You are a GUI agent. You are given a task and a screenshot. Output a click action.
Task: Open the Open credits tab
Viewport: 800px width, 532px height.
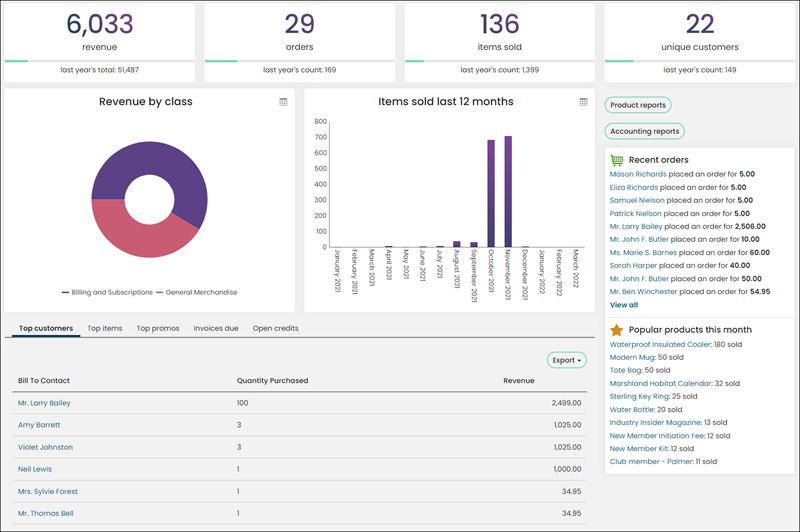tap(276, 328)
